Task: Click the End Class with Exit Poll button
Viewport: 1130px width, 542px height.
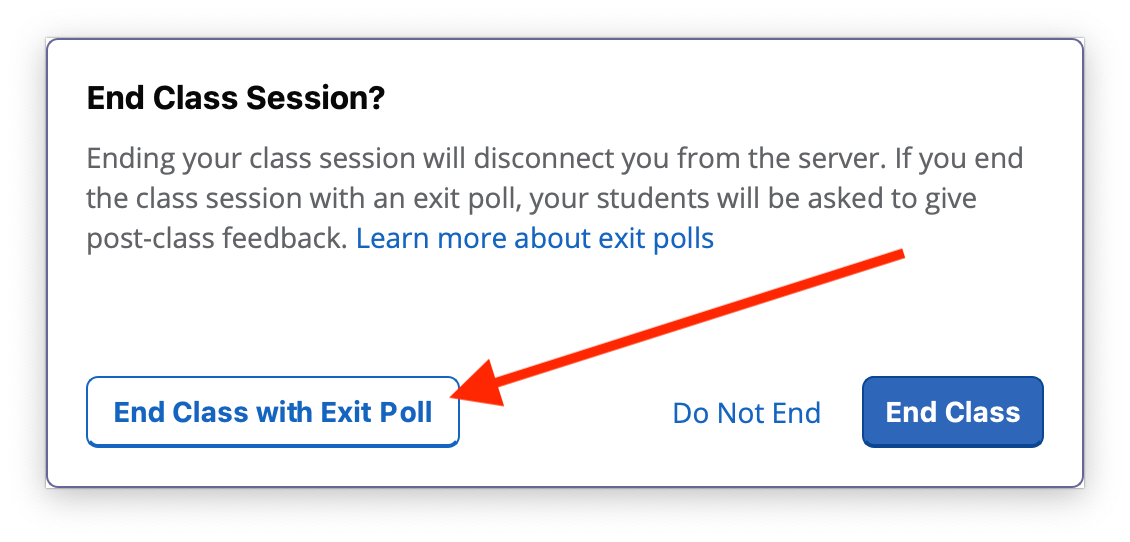Action: [x=272, y=412]
